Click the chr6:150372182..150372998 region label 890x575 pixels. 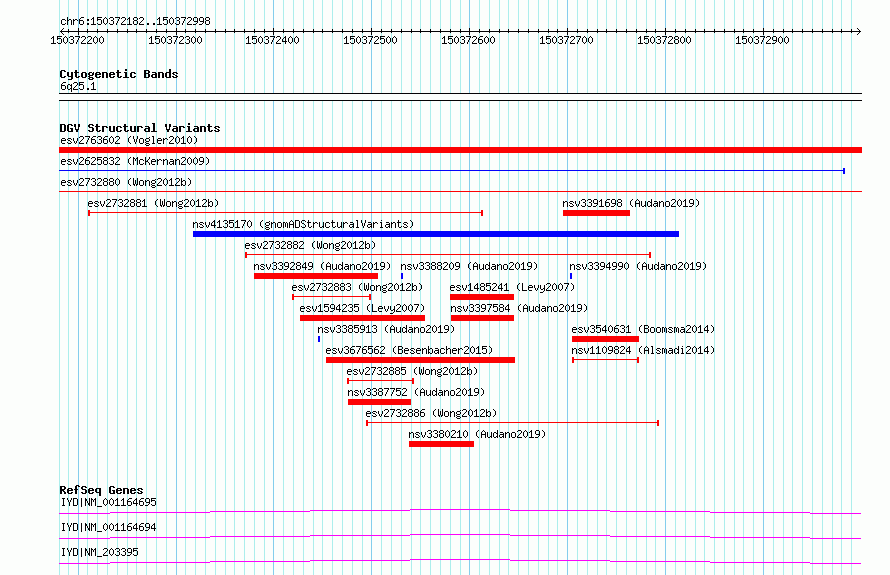coord(135,21)
